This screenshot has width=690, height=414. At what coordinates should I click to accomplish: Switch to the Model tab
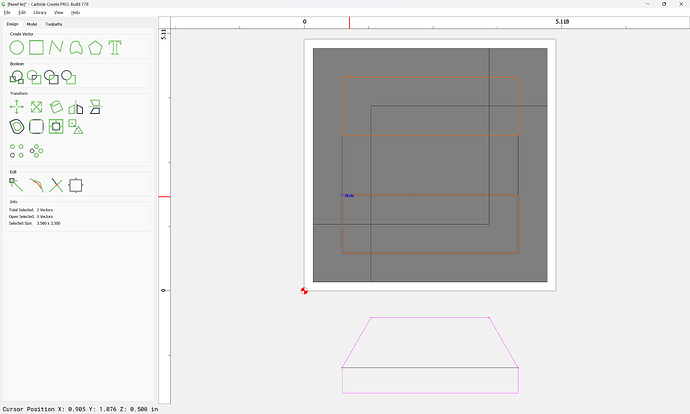(32, 24)
